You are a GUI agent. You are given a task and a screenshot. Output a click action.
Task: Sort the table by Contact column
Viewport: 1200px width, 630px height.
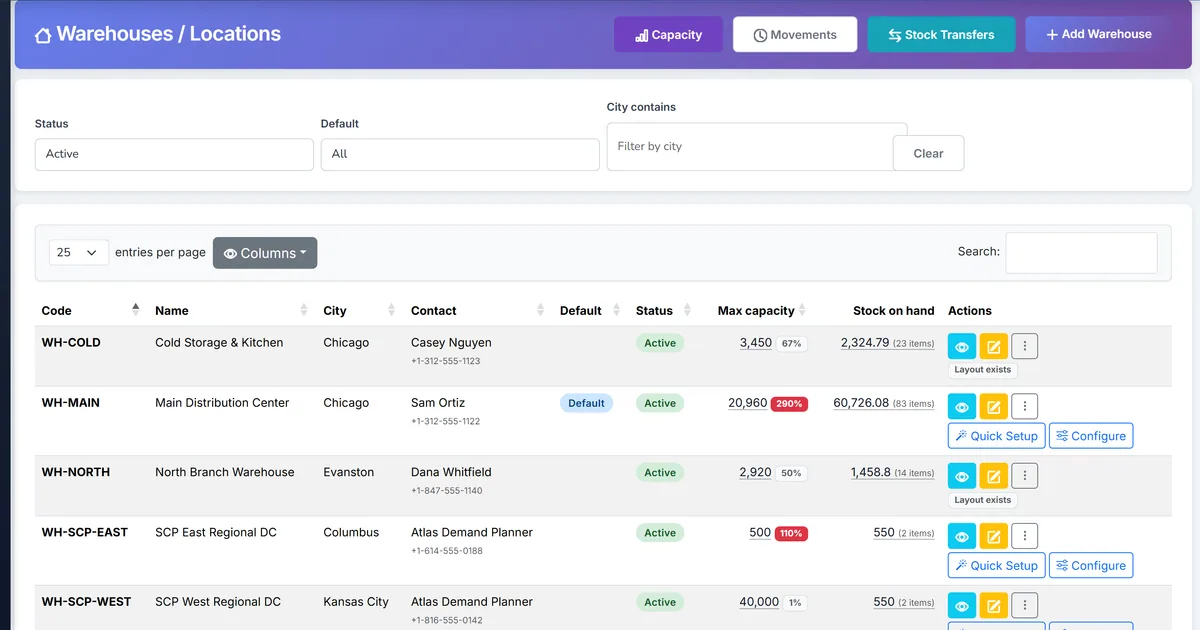coord(478,310)
